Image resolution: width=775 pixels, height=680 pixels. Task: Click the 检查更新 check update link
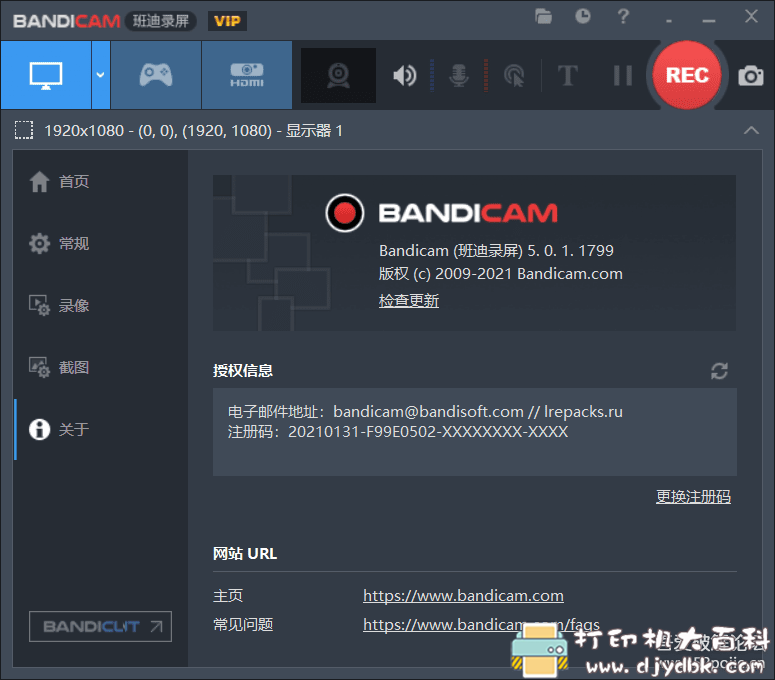point(409,300)
